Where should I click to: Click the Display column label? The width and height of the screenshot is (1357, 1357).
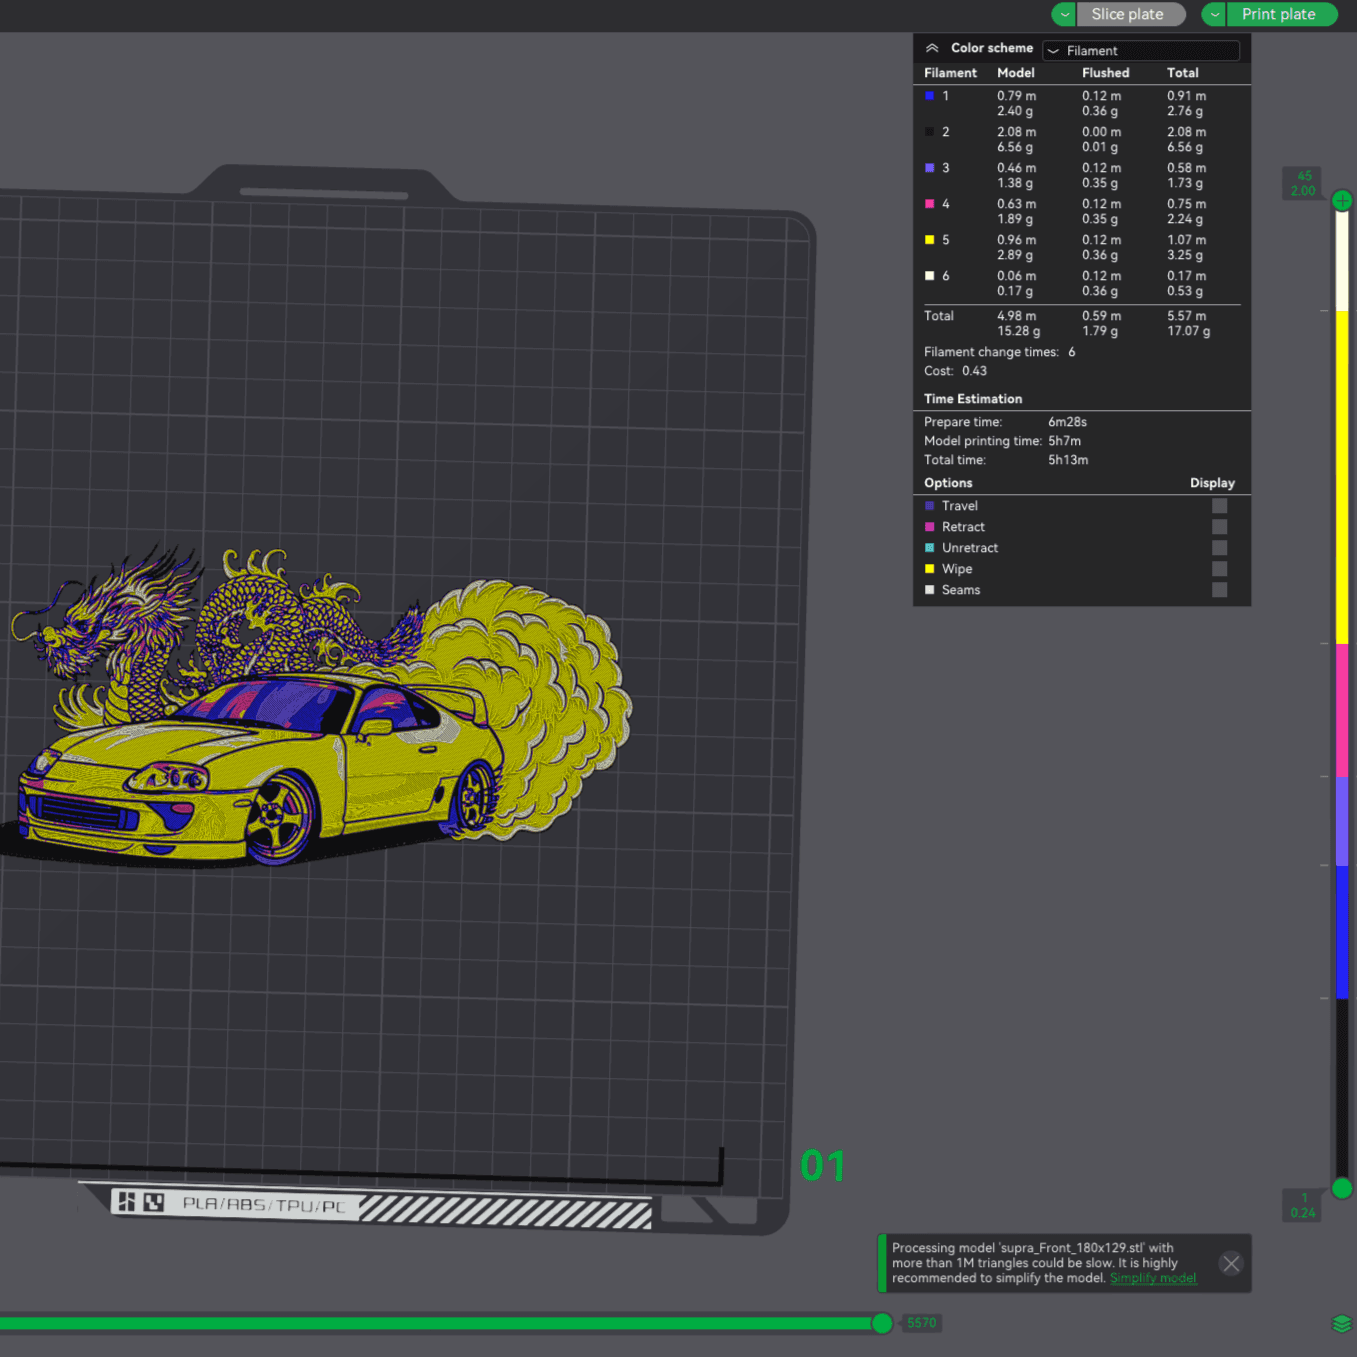click(1212, 483)
